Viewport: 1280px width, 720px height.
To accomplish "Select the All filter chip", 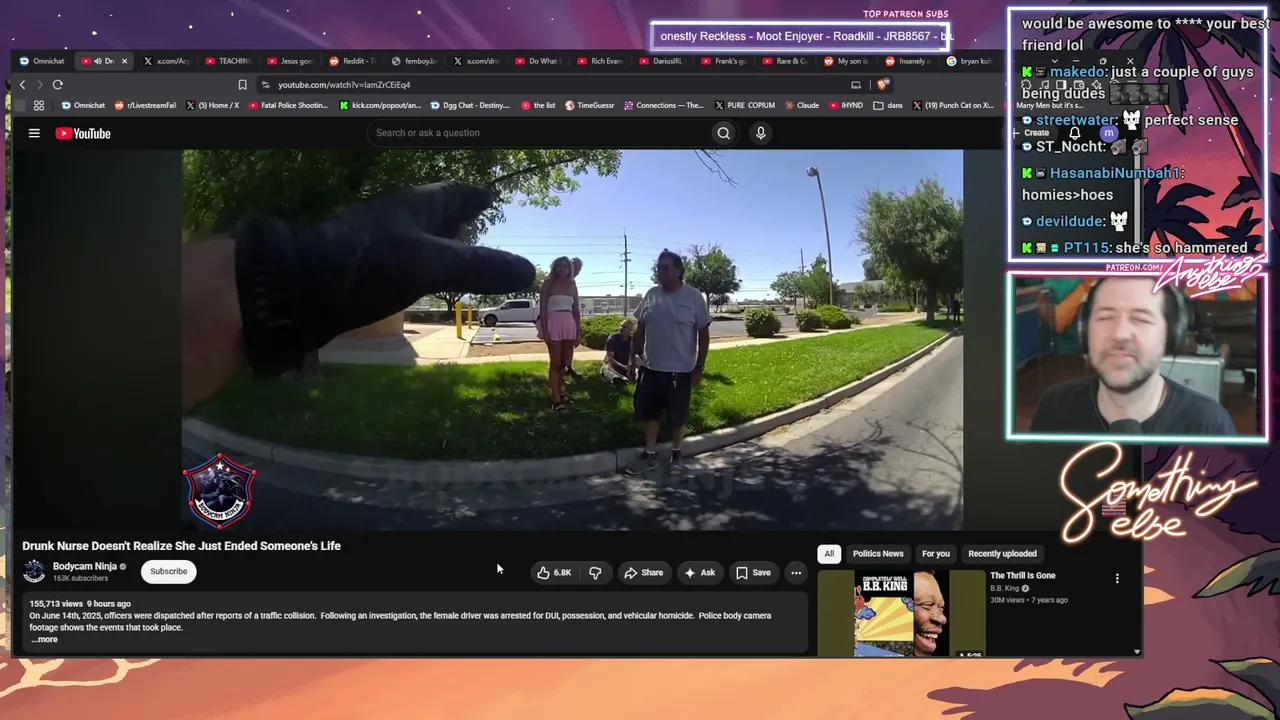I will (829, 553).
